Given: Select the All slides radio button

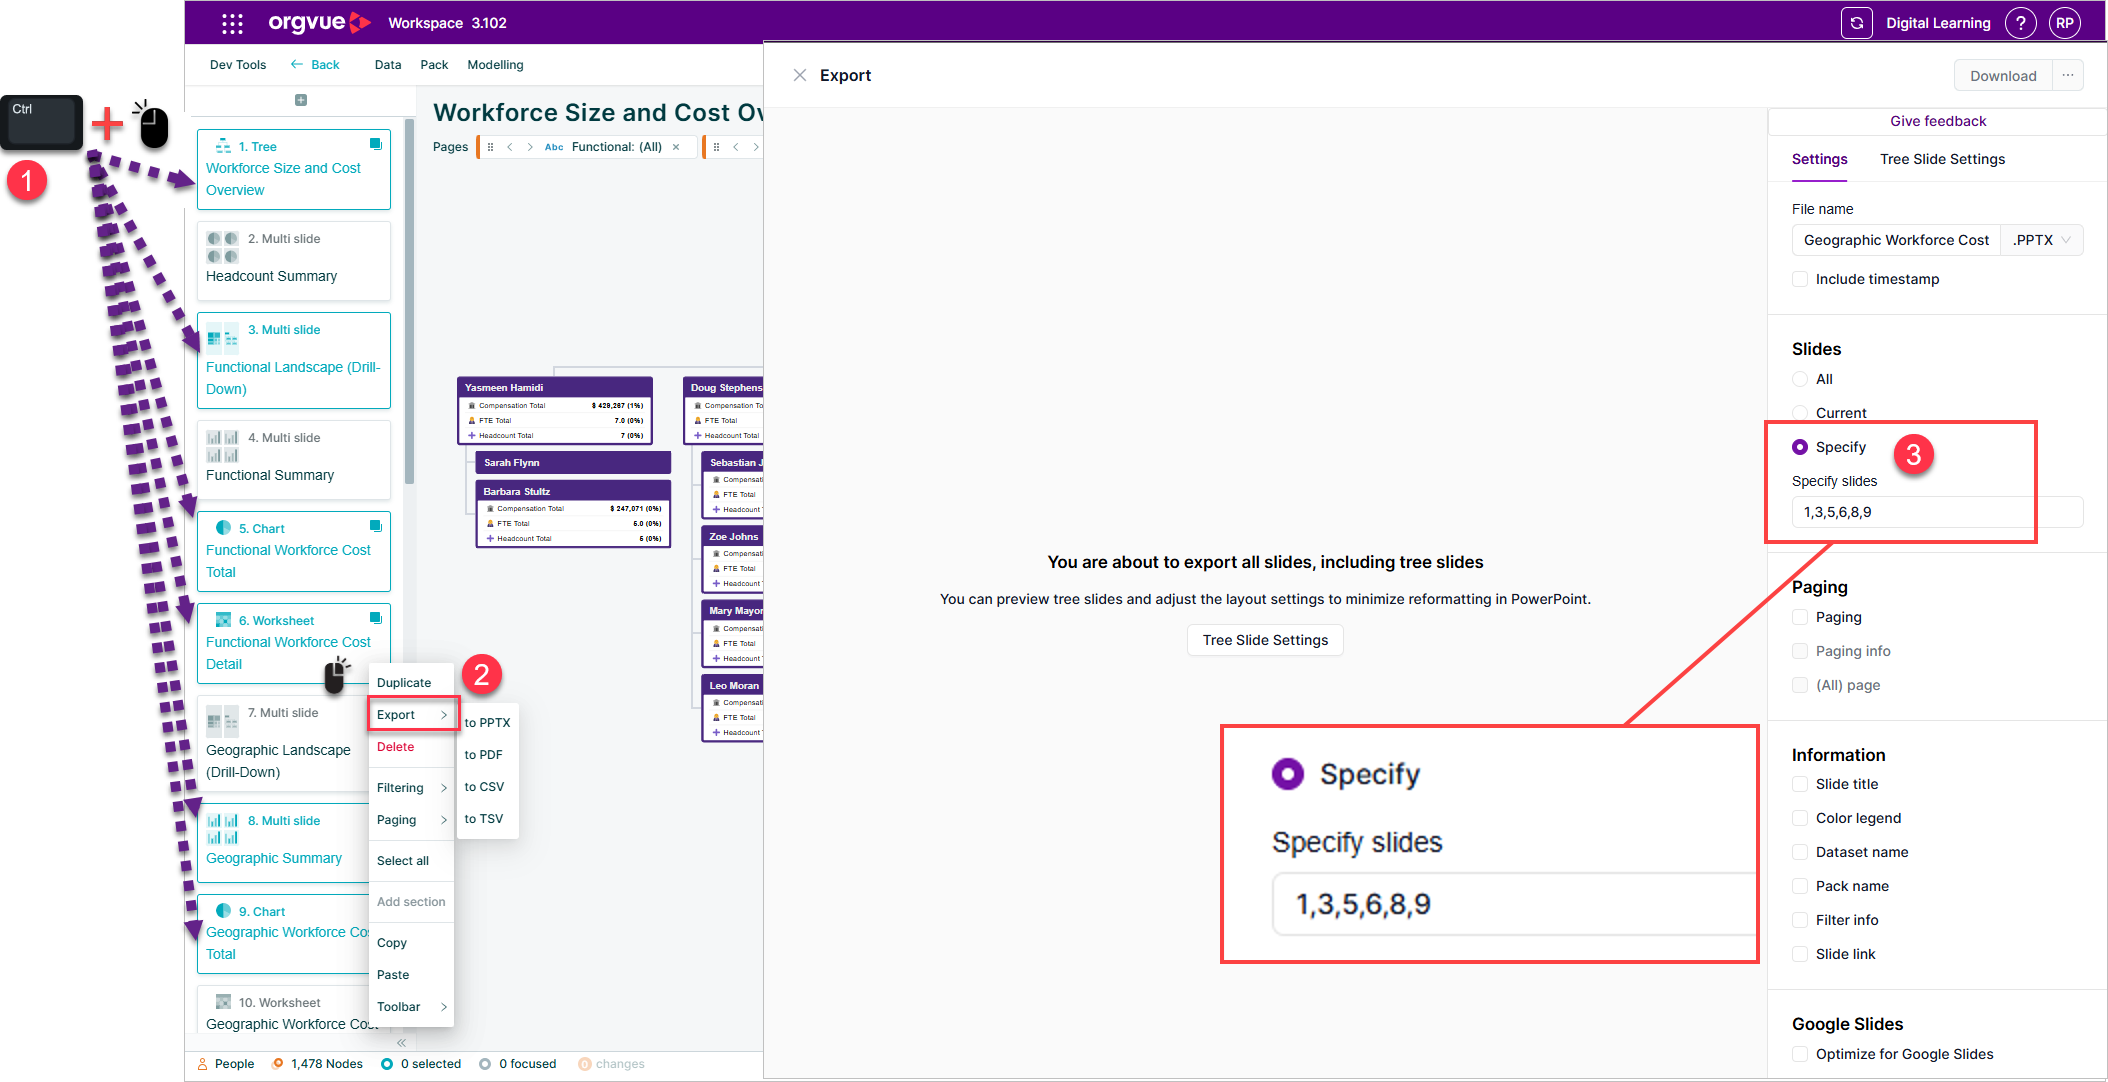Looking at the screenshot, I should [x=1800, y=379].
